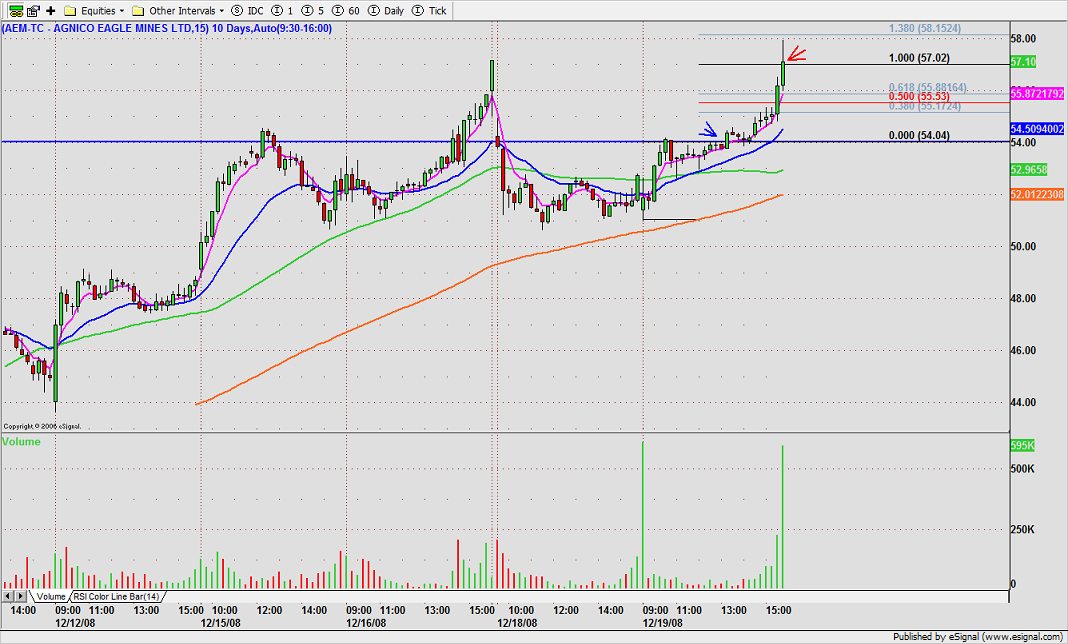Click the magenta 55.8721792 value label
Viewport: 1068px width, 644px height.
pos(1038,93)
